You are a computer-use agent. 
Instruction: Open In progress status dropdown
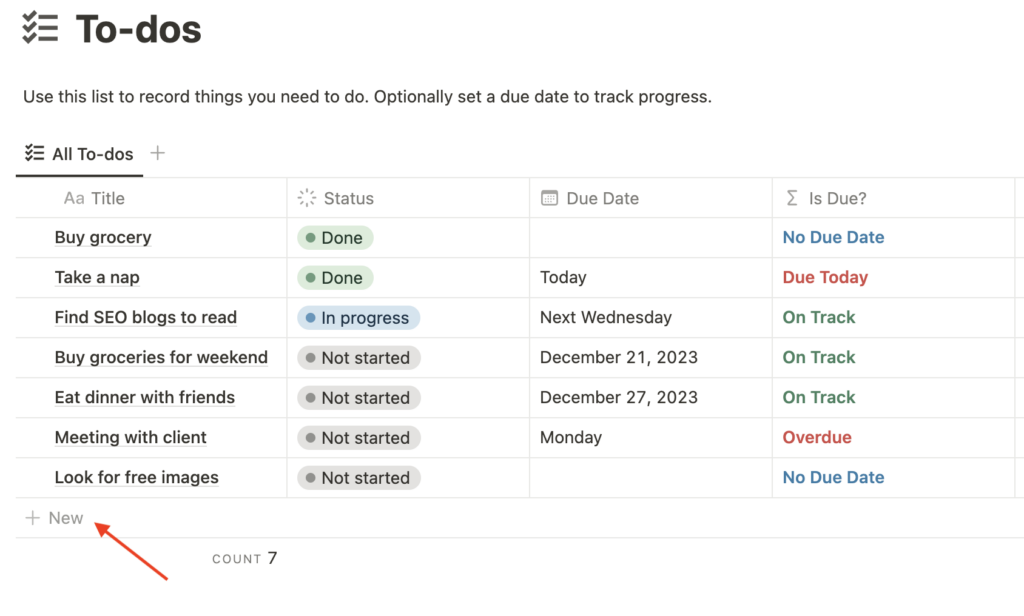[358, 318]
